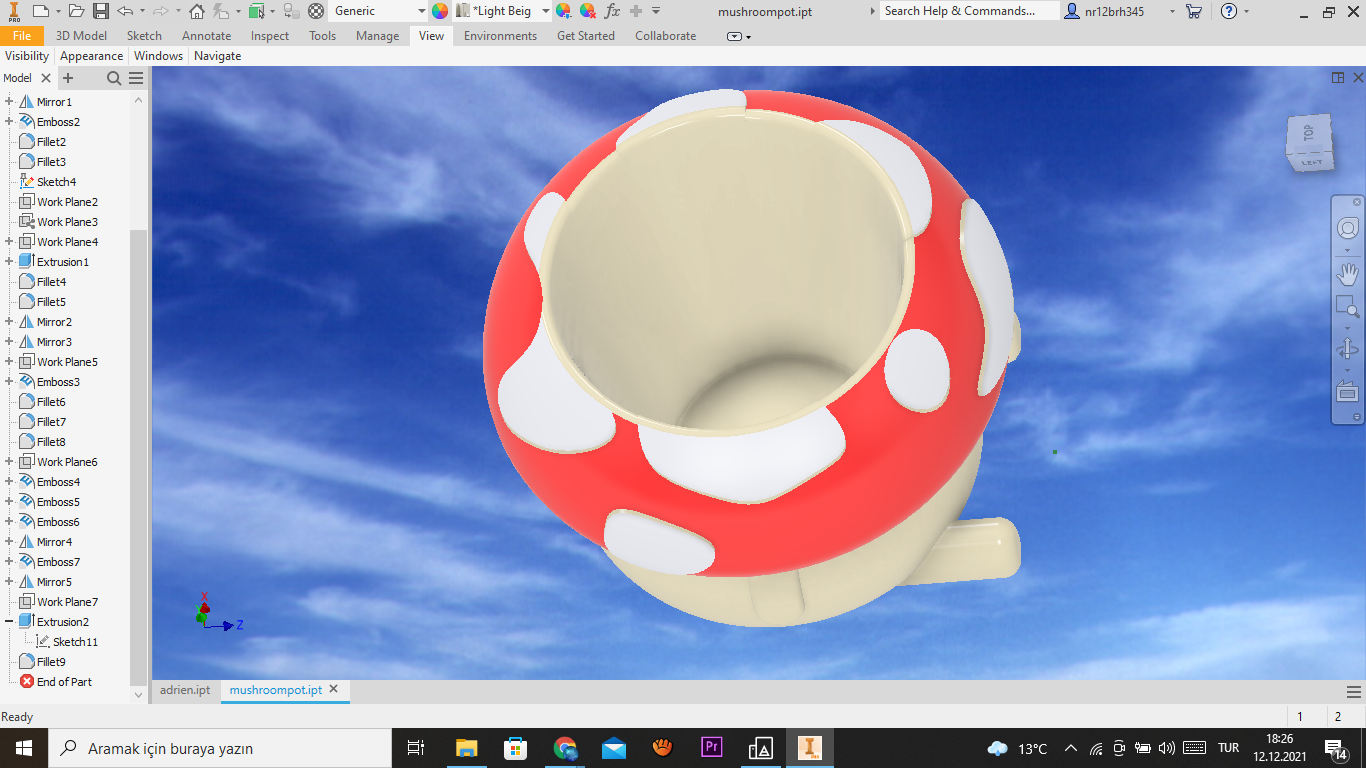This screenshot has height=768, width=1366.
Task: Switch to the adrien.ipt document tab
Action: pyautogui.click(x=185, y=690)
